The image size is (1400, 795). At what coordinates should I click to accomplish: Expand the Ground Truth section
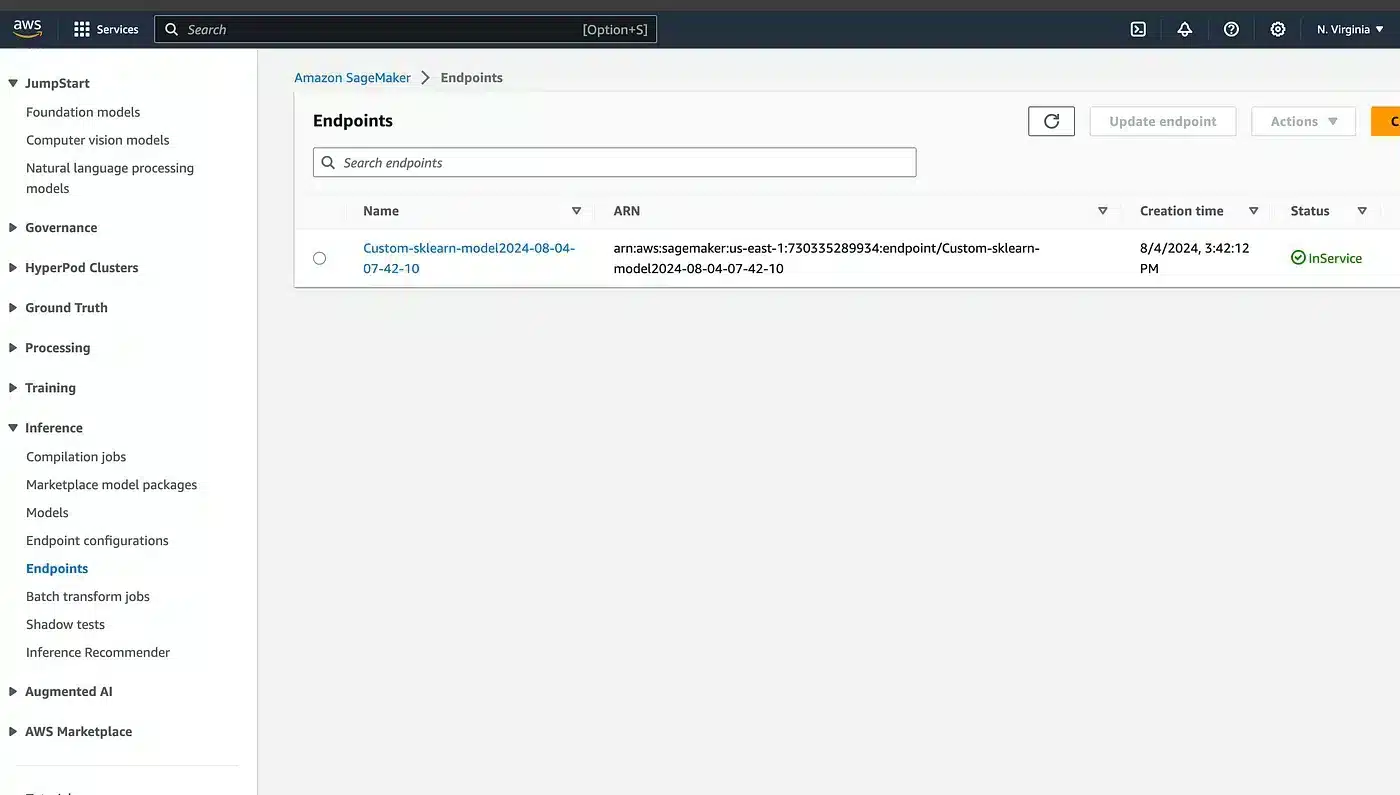tap(13, 308)
